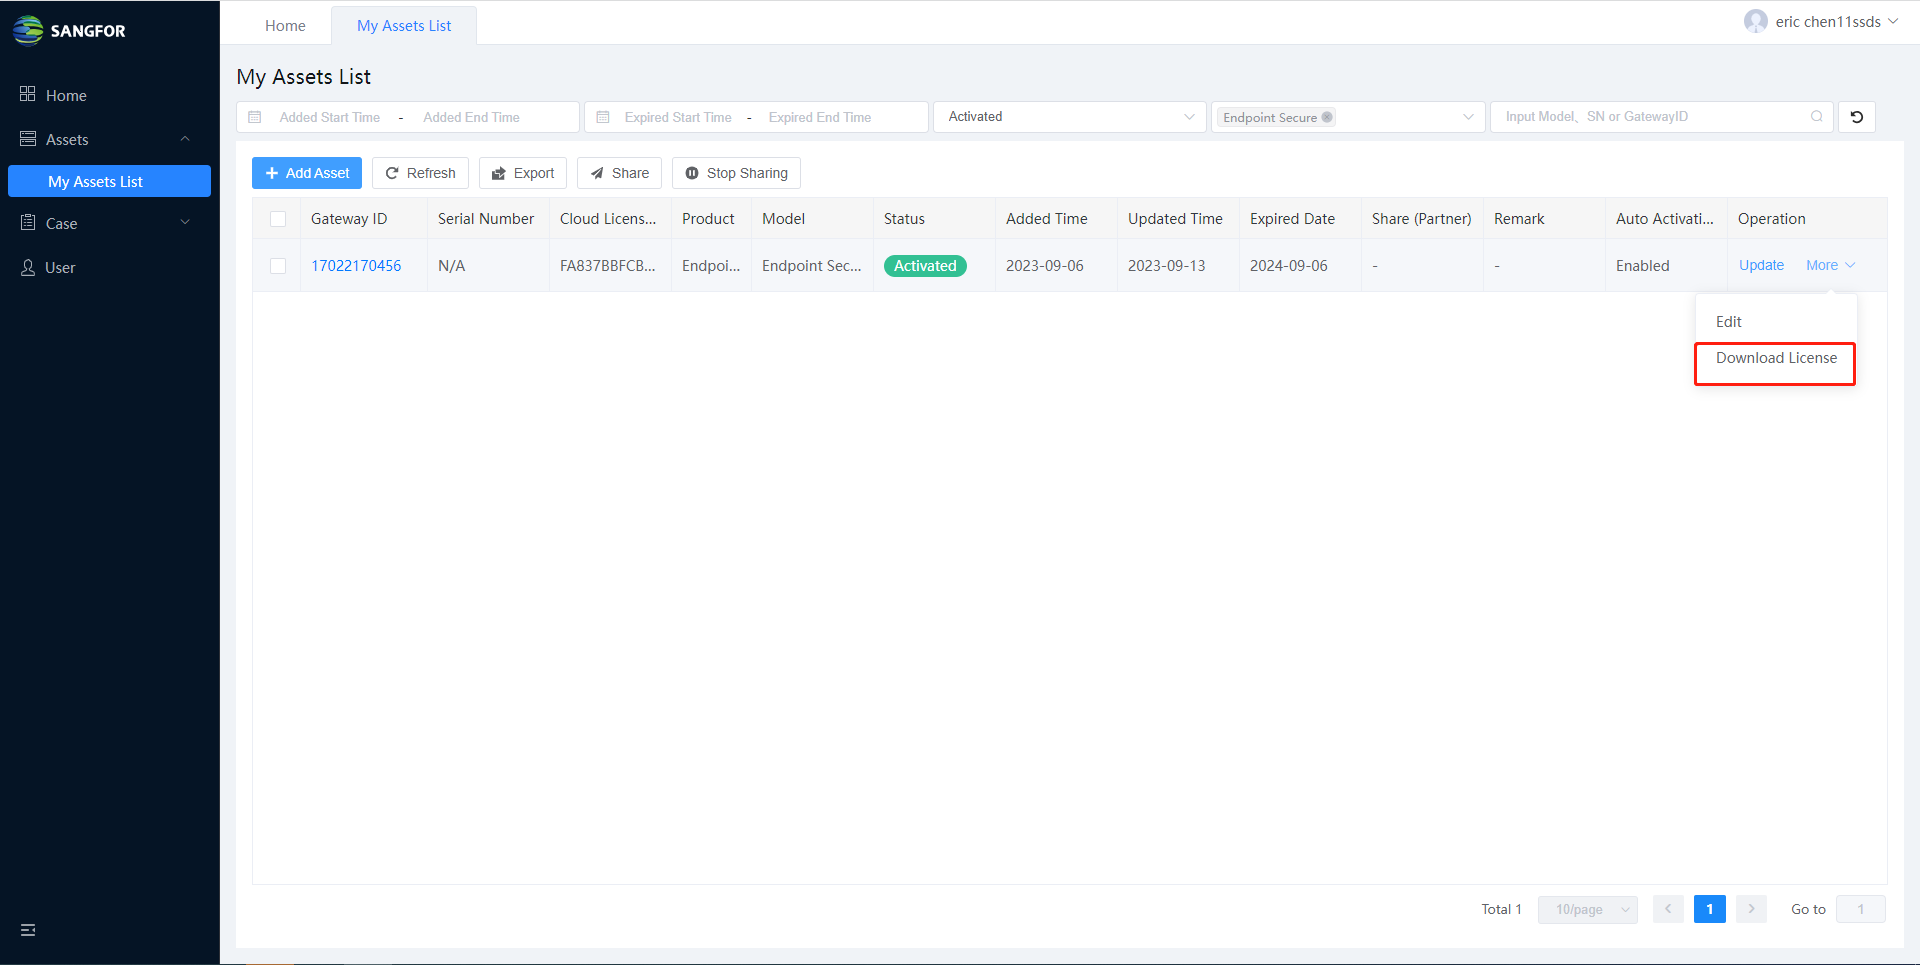
Task: Choose Download License from menu
Action: click(x=1775, y=358)
